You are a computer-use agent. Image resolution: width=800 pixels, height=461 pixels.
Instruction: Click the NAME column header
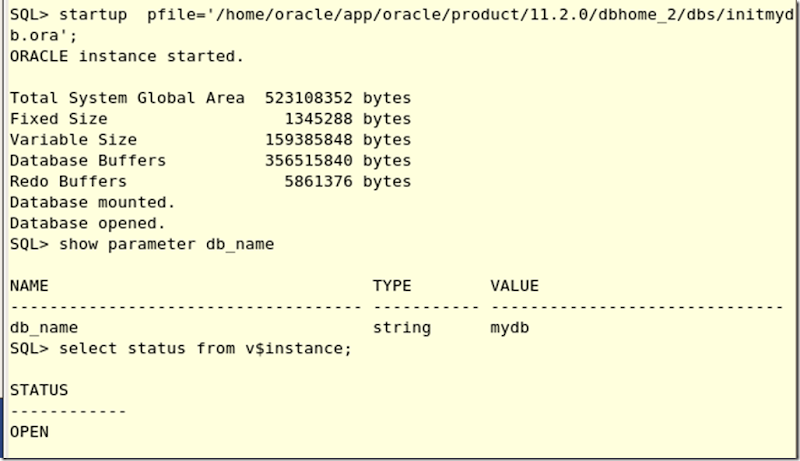[x=29, y=286]
